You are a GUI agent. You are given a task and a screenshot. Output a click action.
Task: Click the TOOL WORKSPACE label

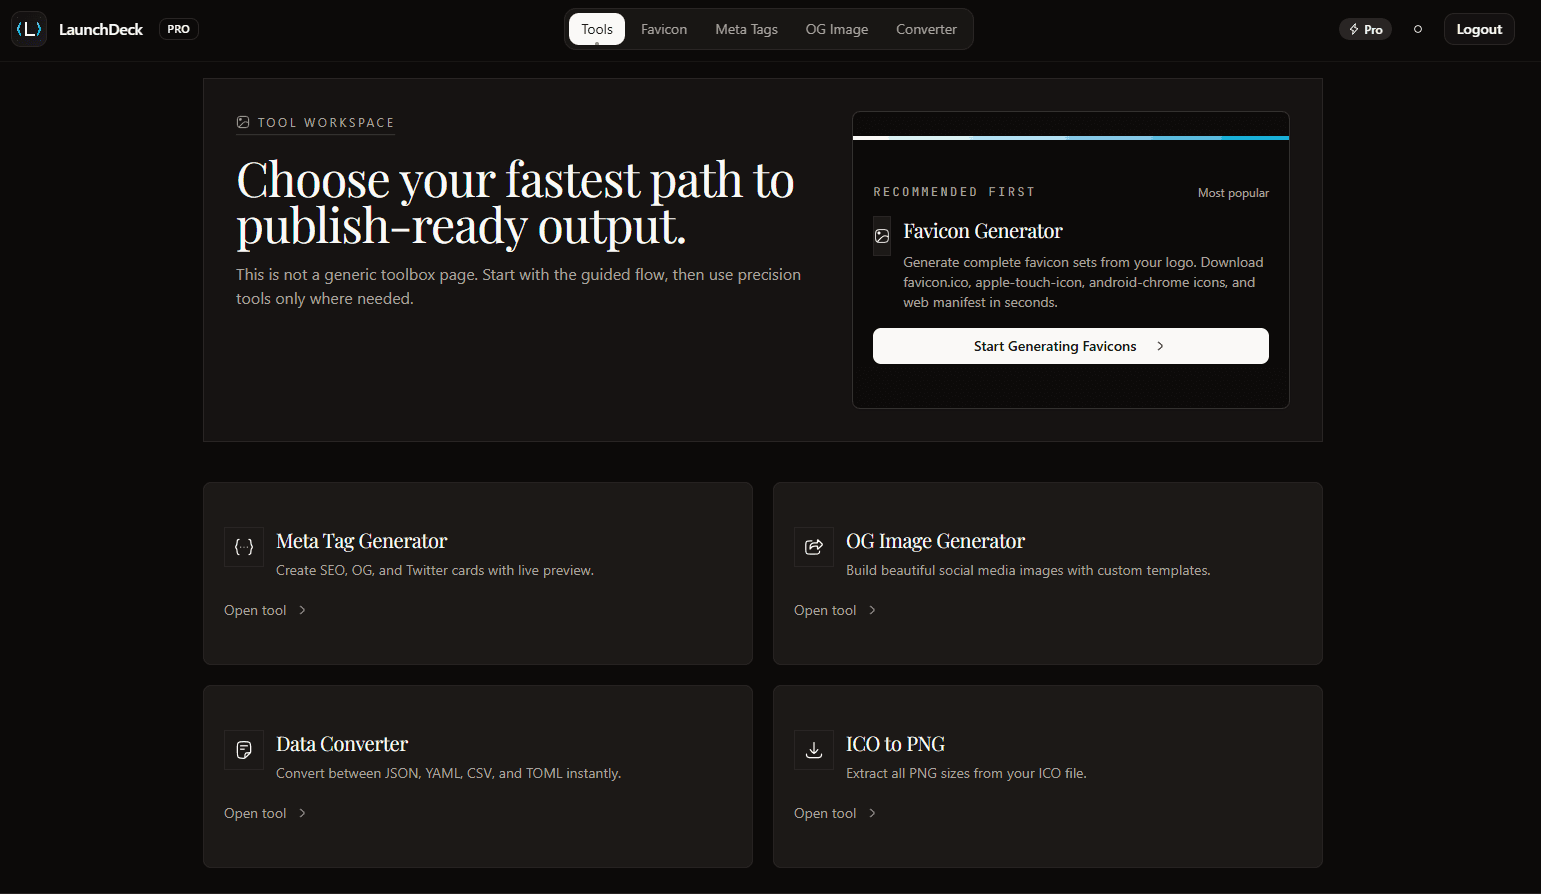[x=326, y=122]
